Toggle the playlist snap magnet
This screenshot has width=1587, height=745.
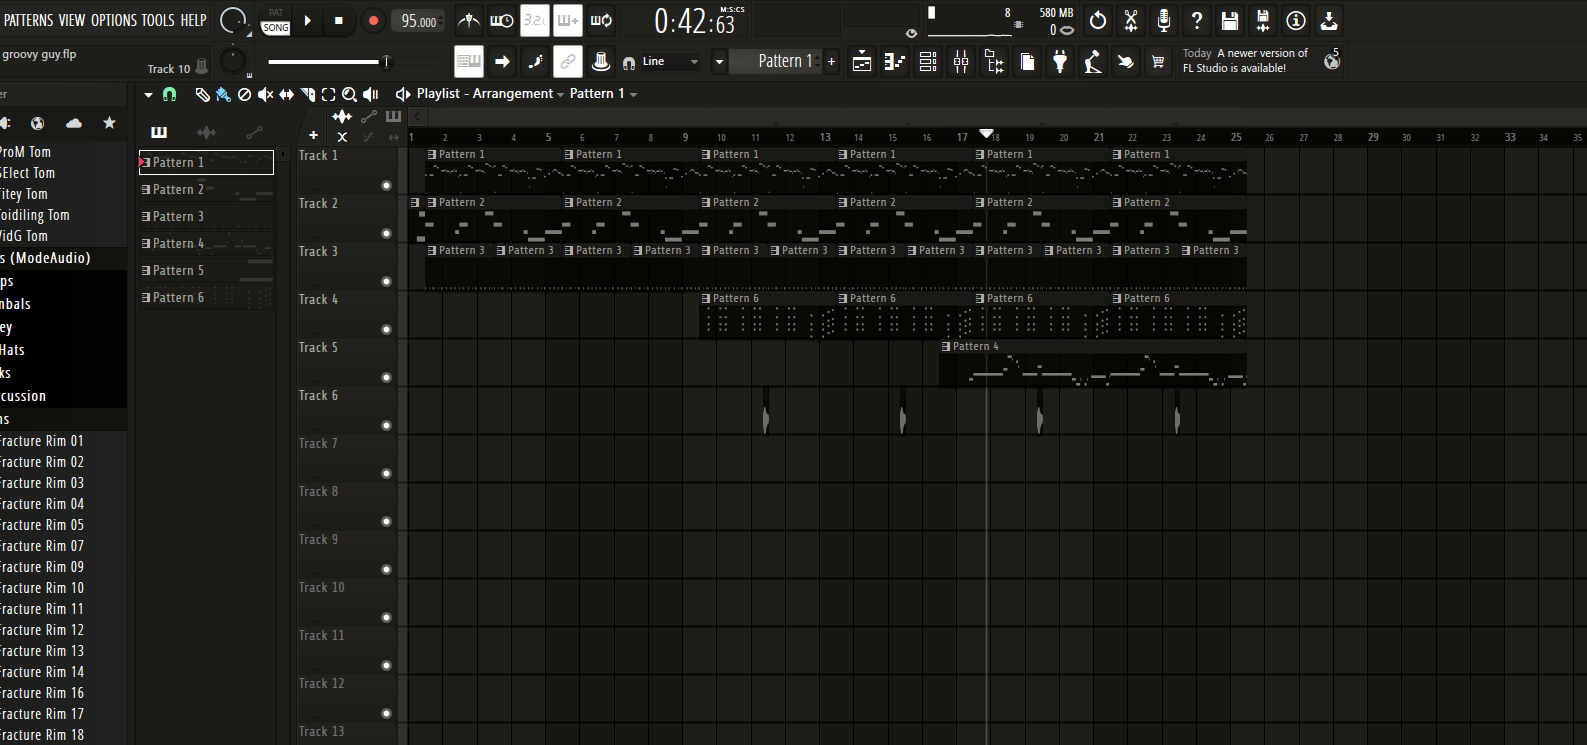point(170,94)
